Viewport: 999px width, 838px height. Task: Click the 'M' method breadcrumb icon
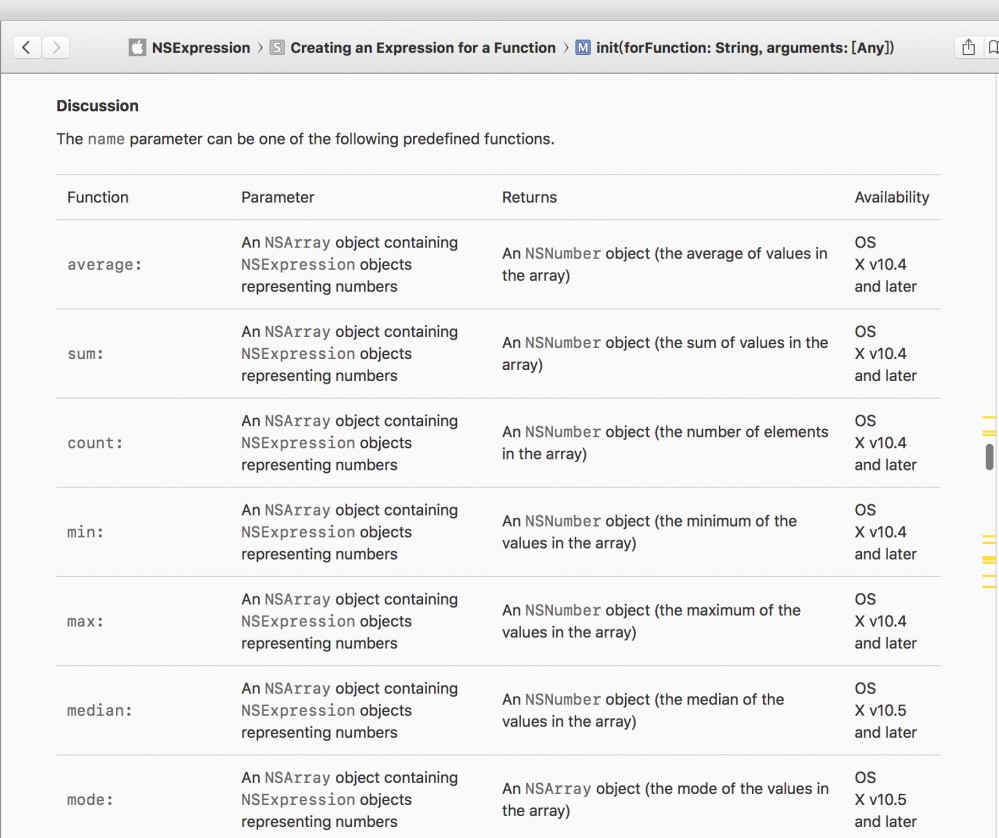tap(583, 47)
